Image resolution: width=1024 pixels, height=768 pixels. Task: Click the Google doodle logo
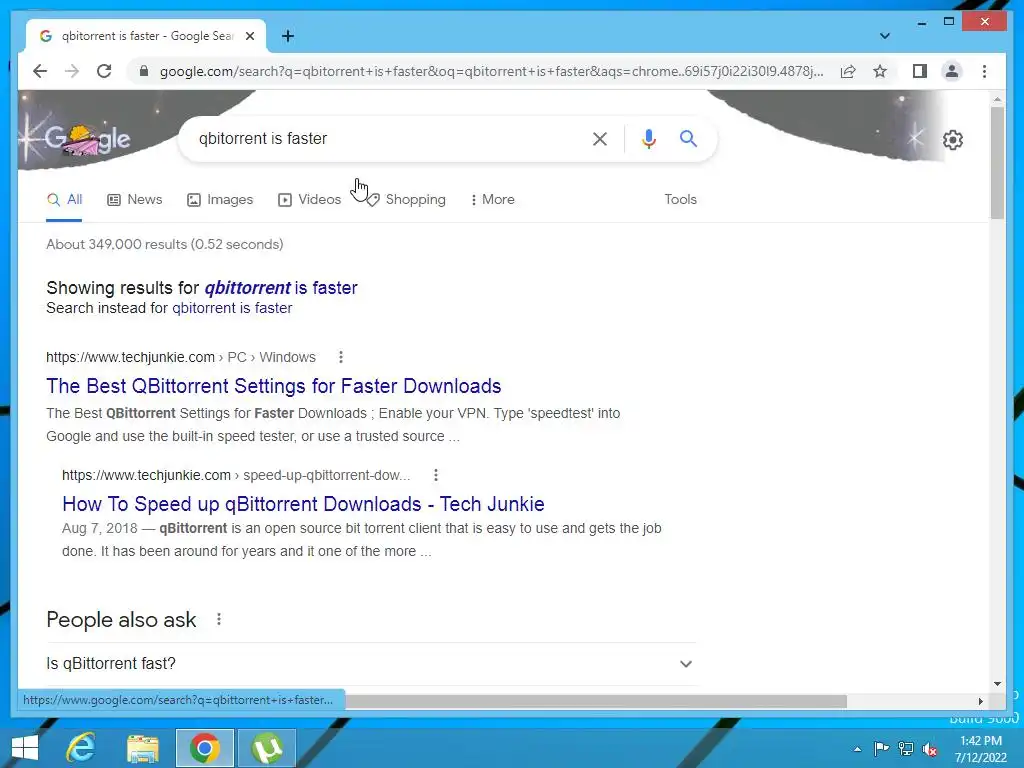[x=86, y=138]
